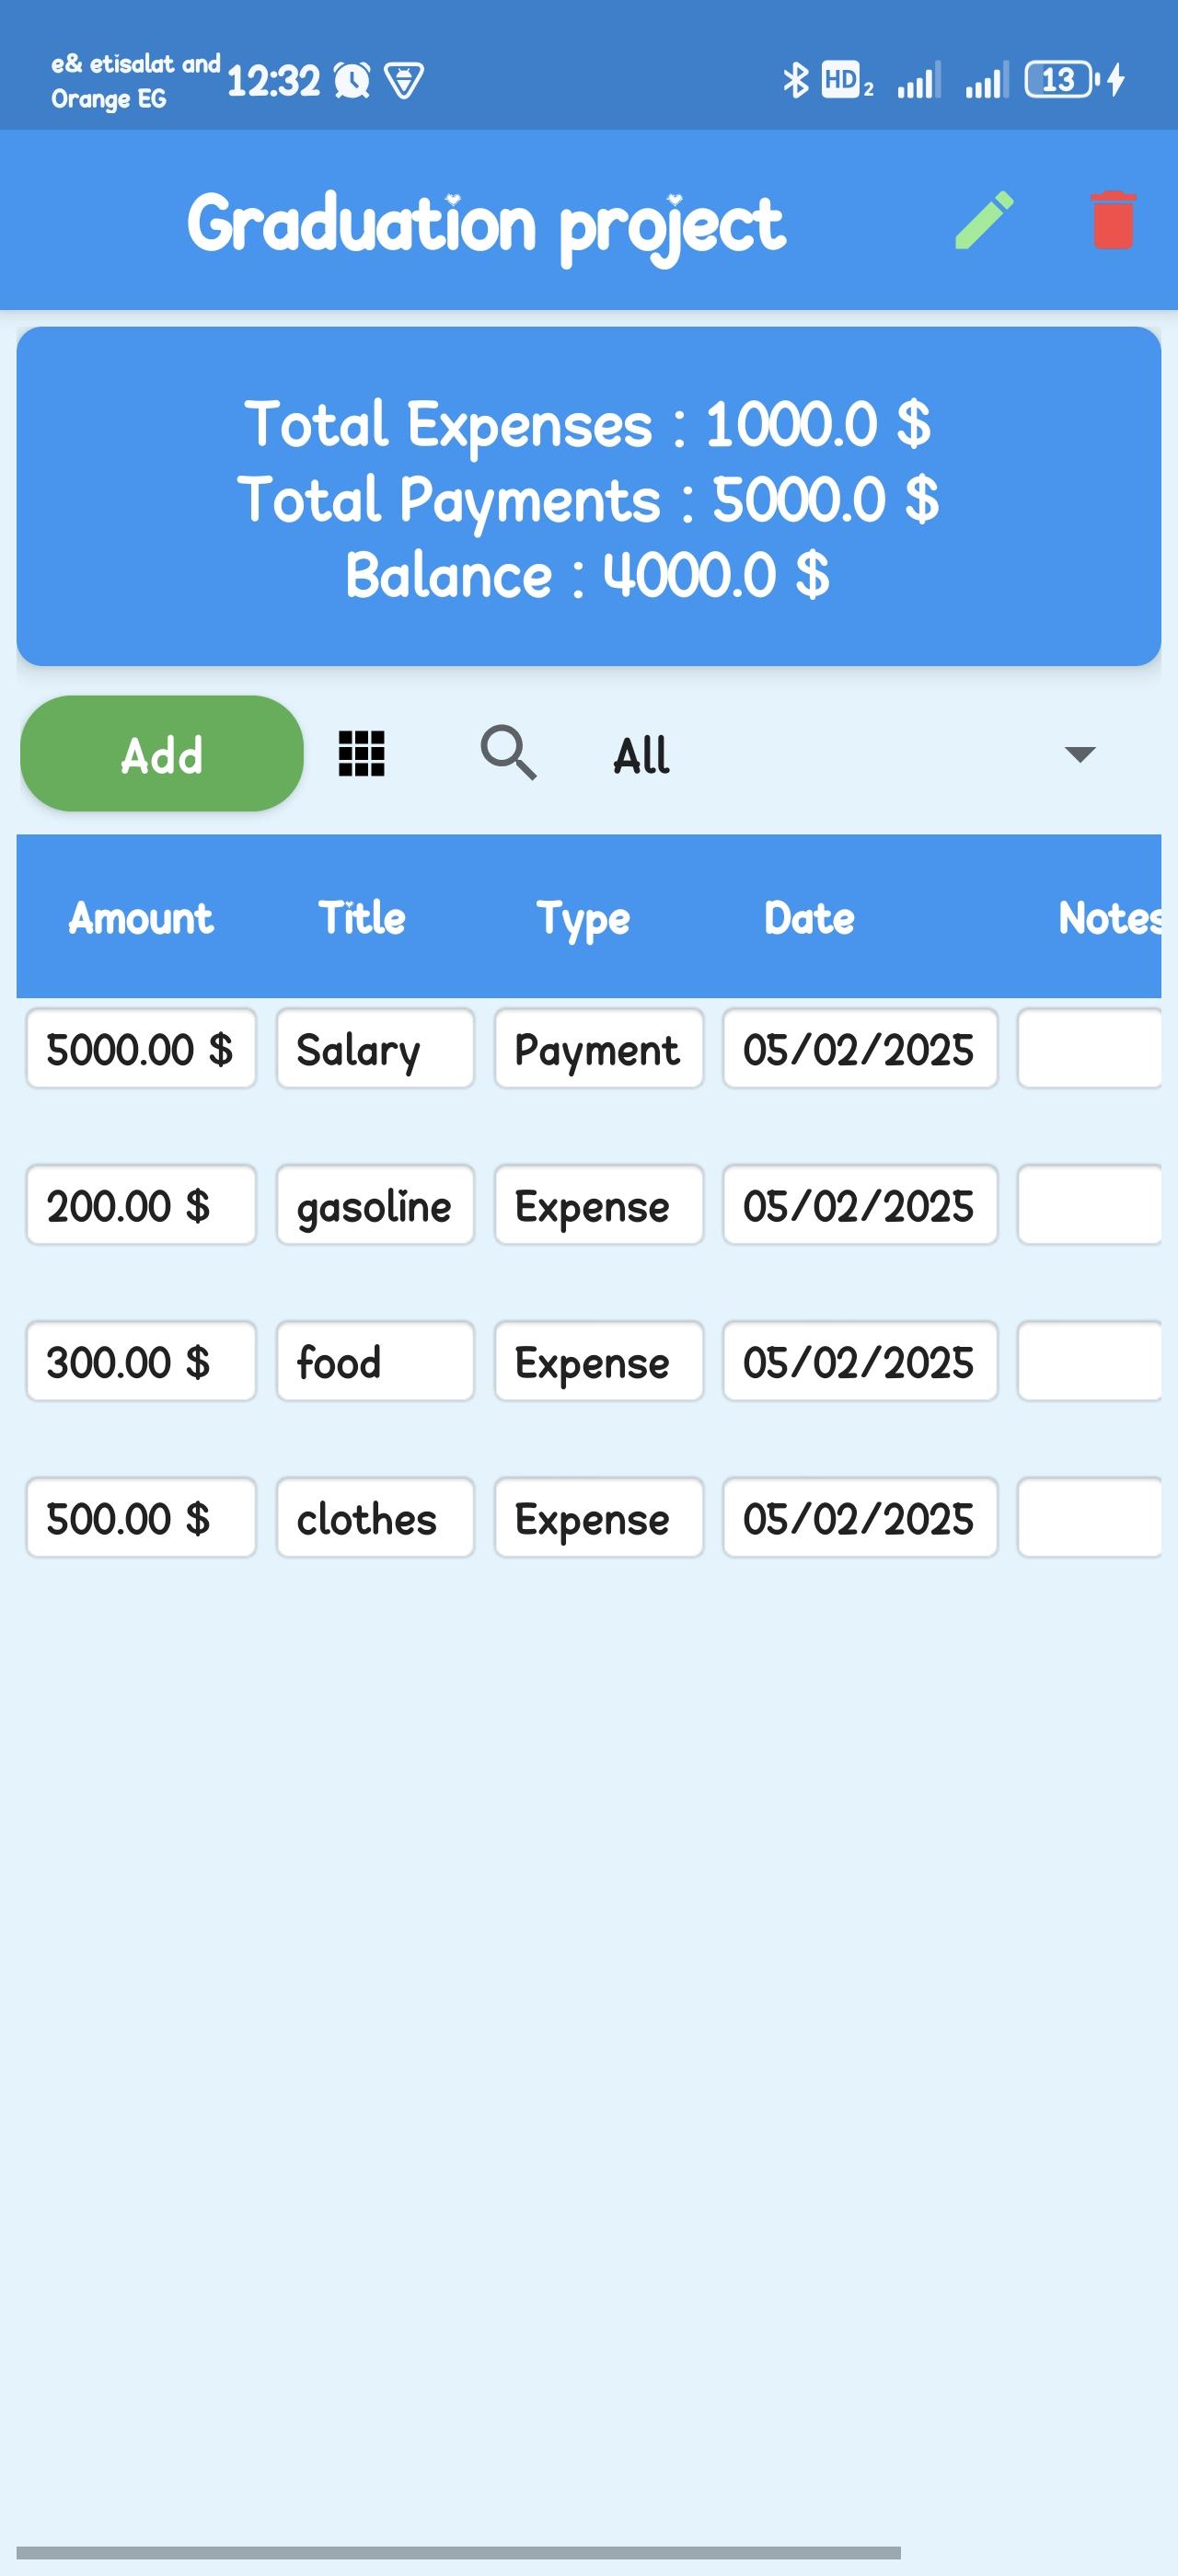The image size is (1178, 2576).
Task: Click the Amount column header
Action: click(141, 917)
